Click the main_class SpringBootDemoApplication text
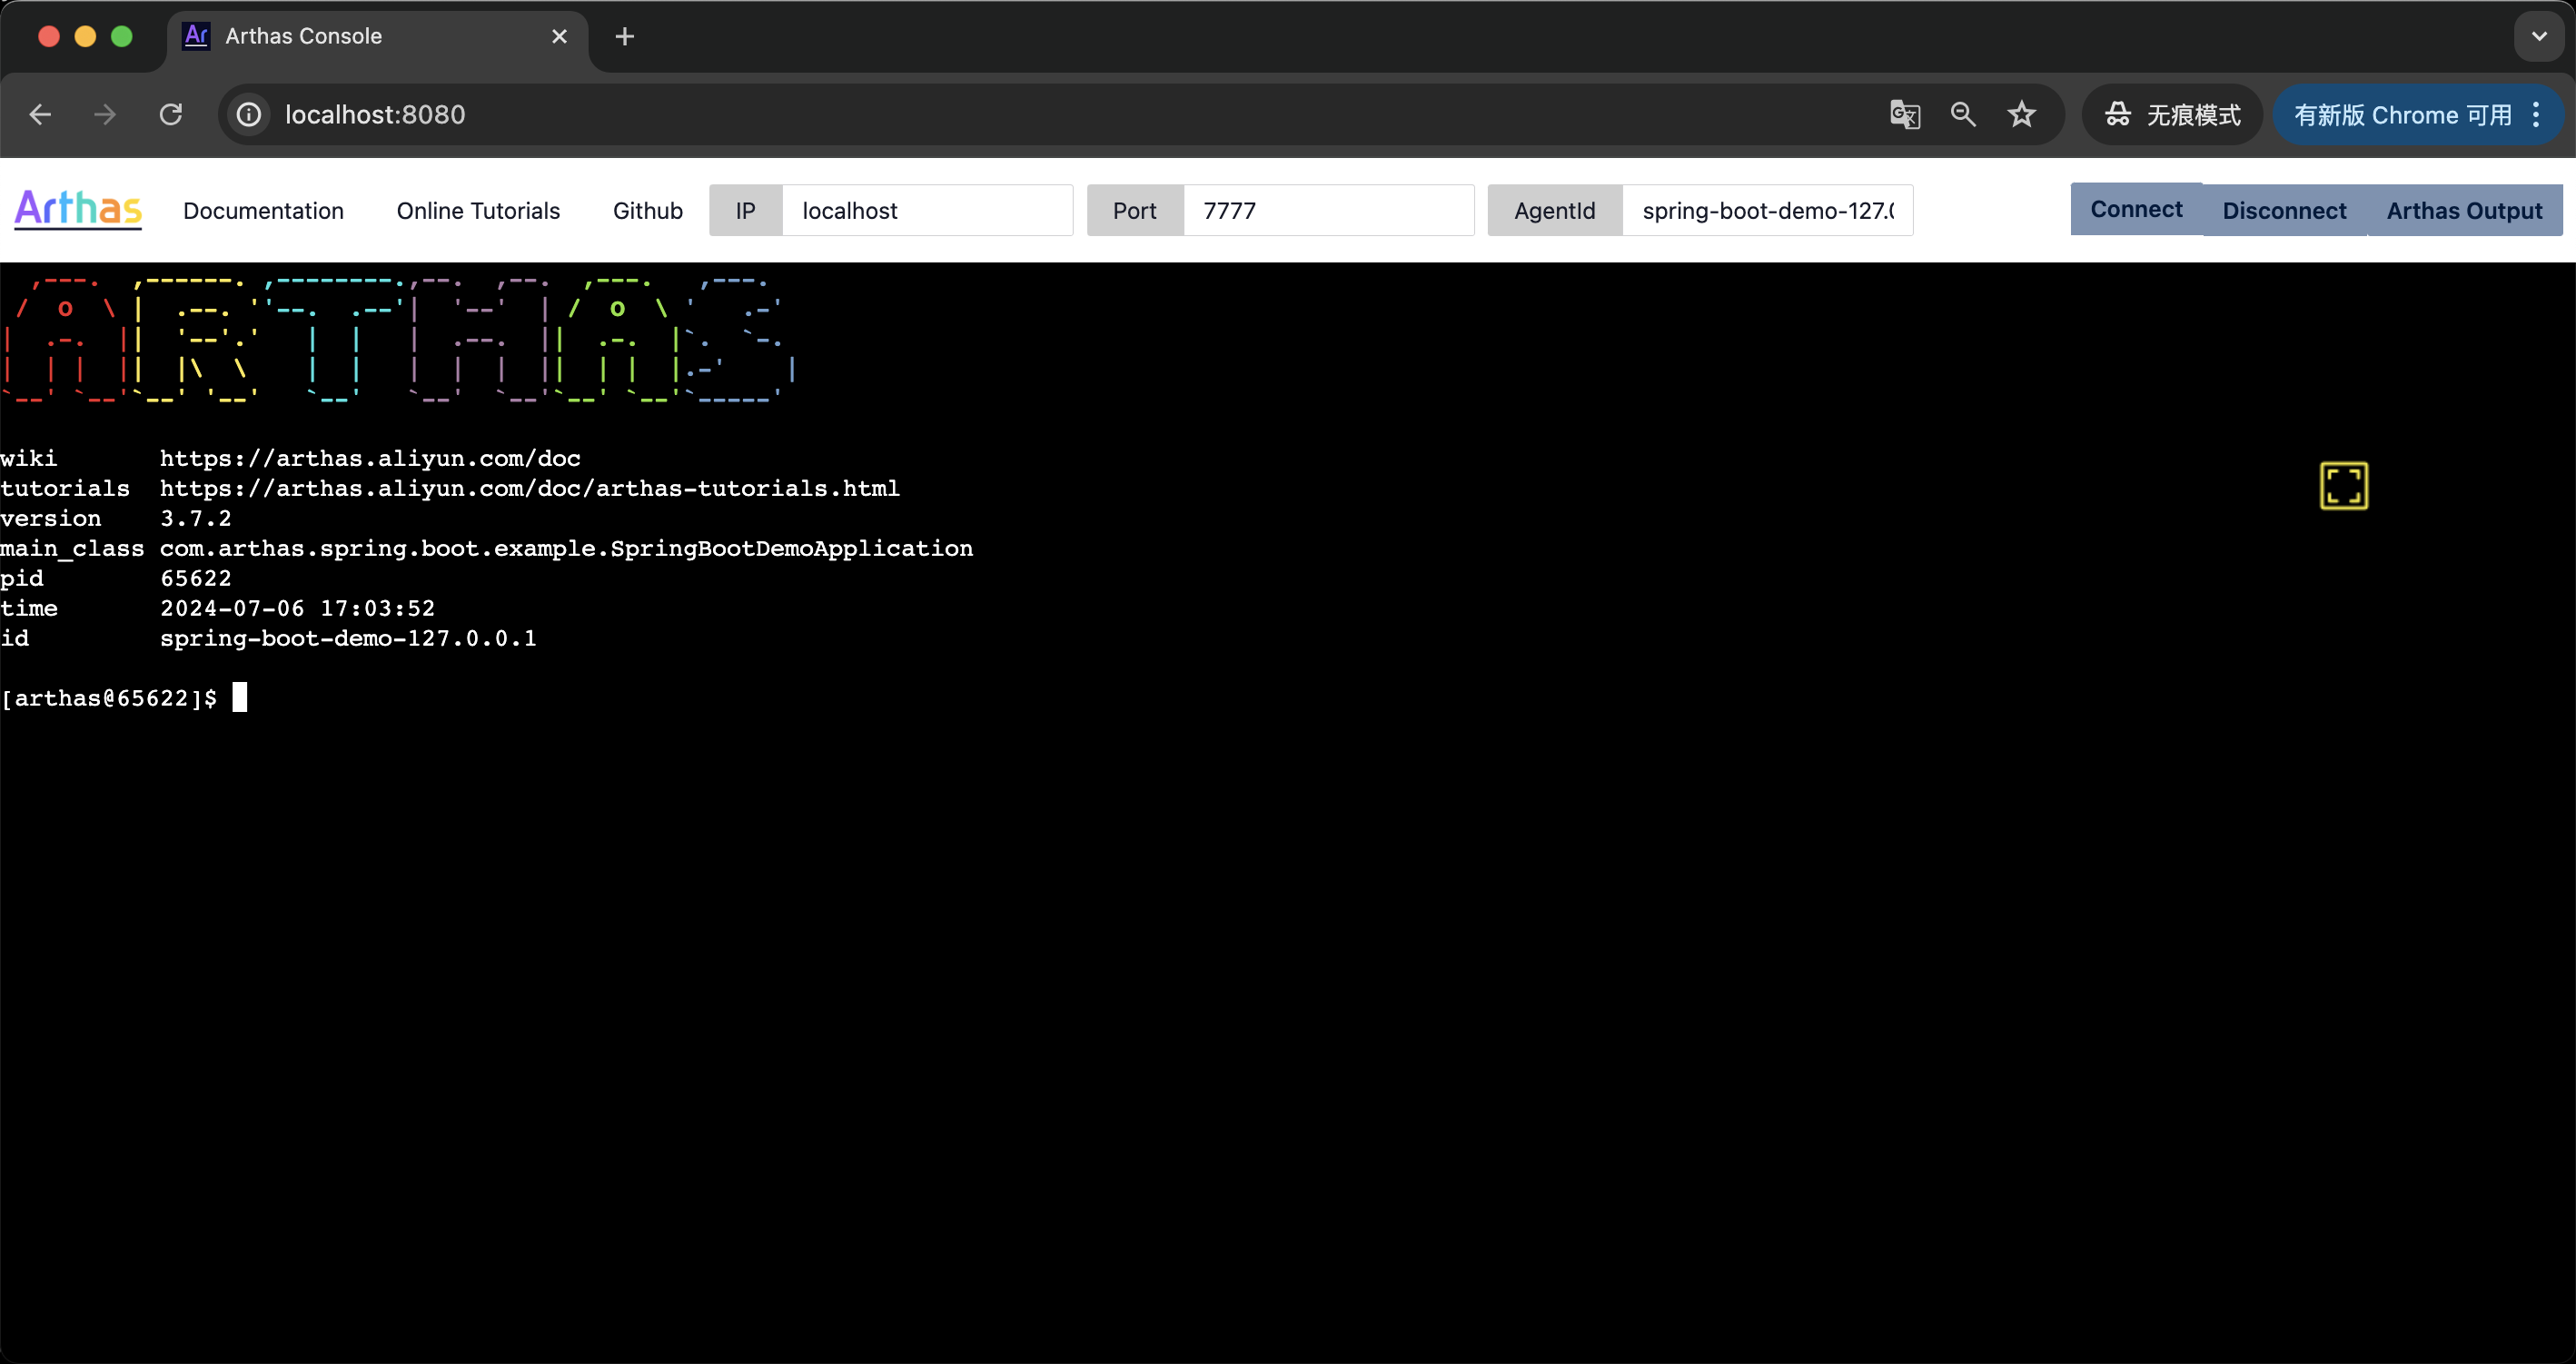Image resolution: width=2576 pixels, height=1364 pixels. coord(566,548)
